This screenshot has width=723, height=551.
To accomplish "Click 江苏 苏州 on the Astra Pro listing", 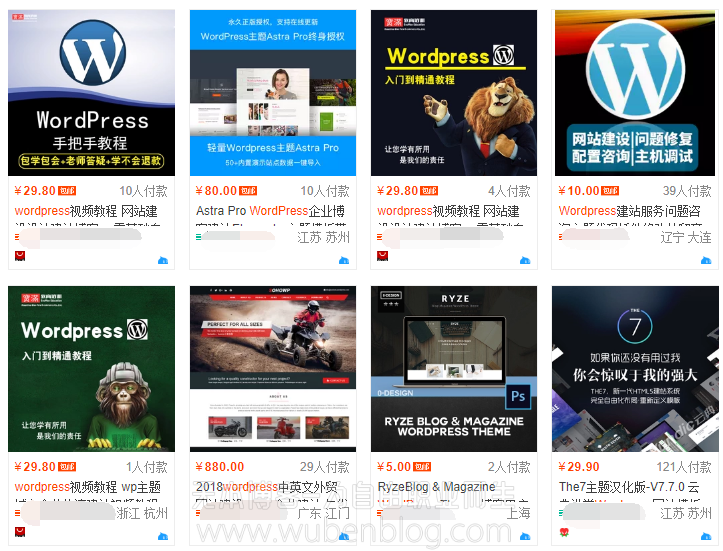I will tap(323, 237).
